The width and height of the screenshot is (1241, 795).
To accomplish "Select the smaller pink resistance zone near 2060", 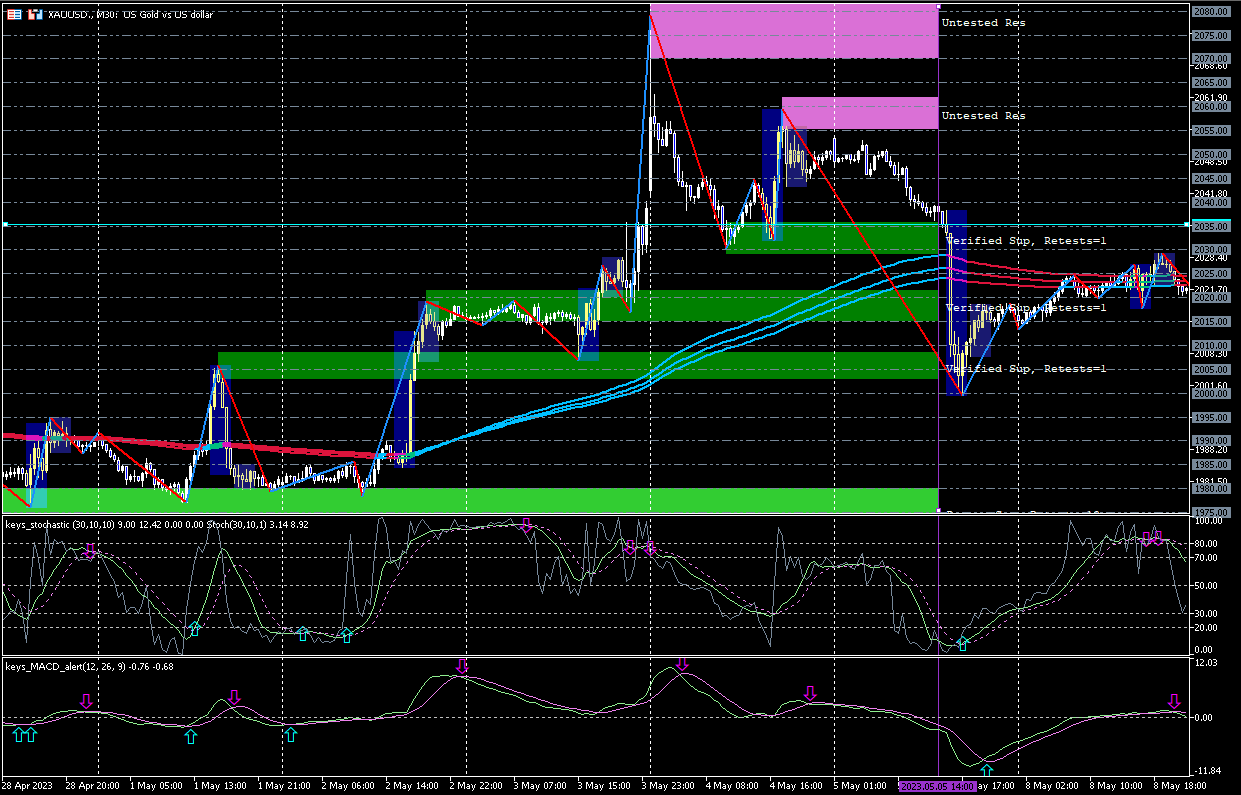I will click(860, 113).
